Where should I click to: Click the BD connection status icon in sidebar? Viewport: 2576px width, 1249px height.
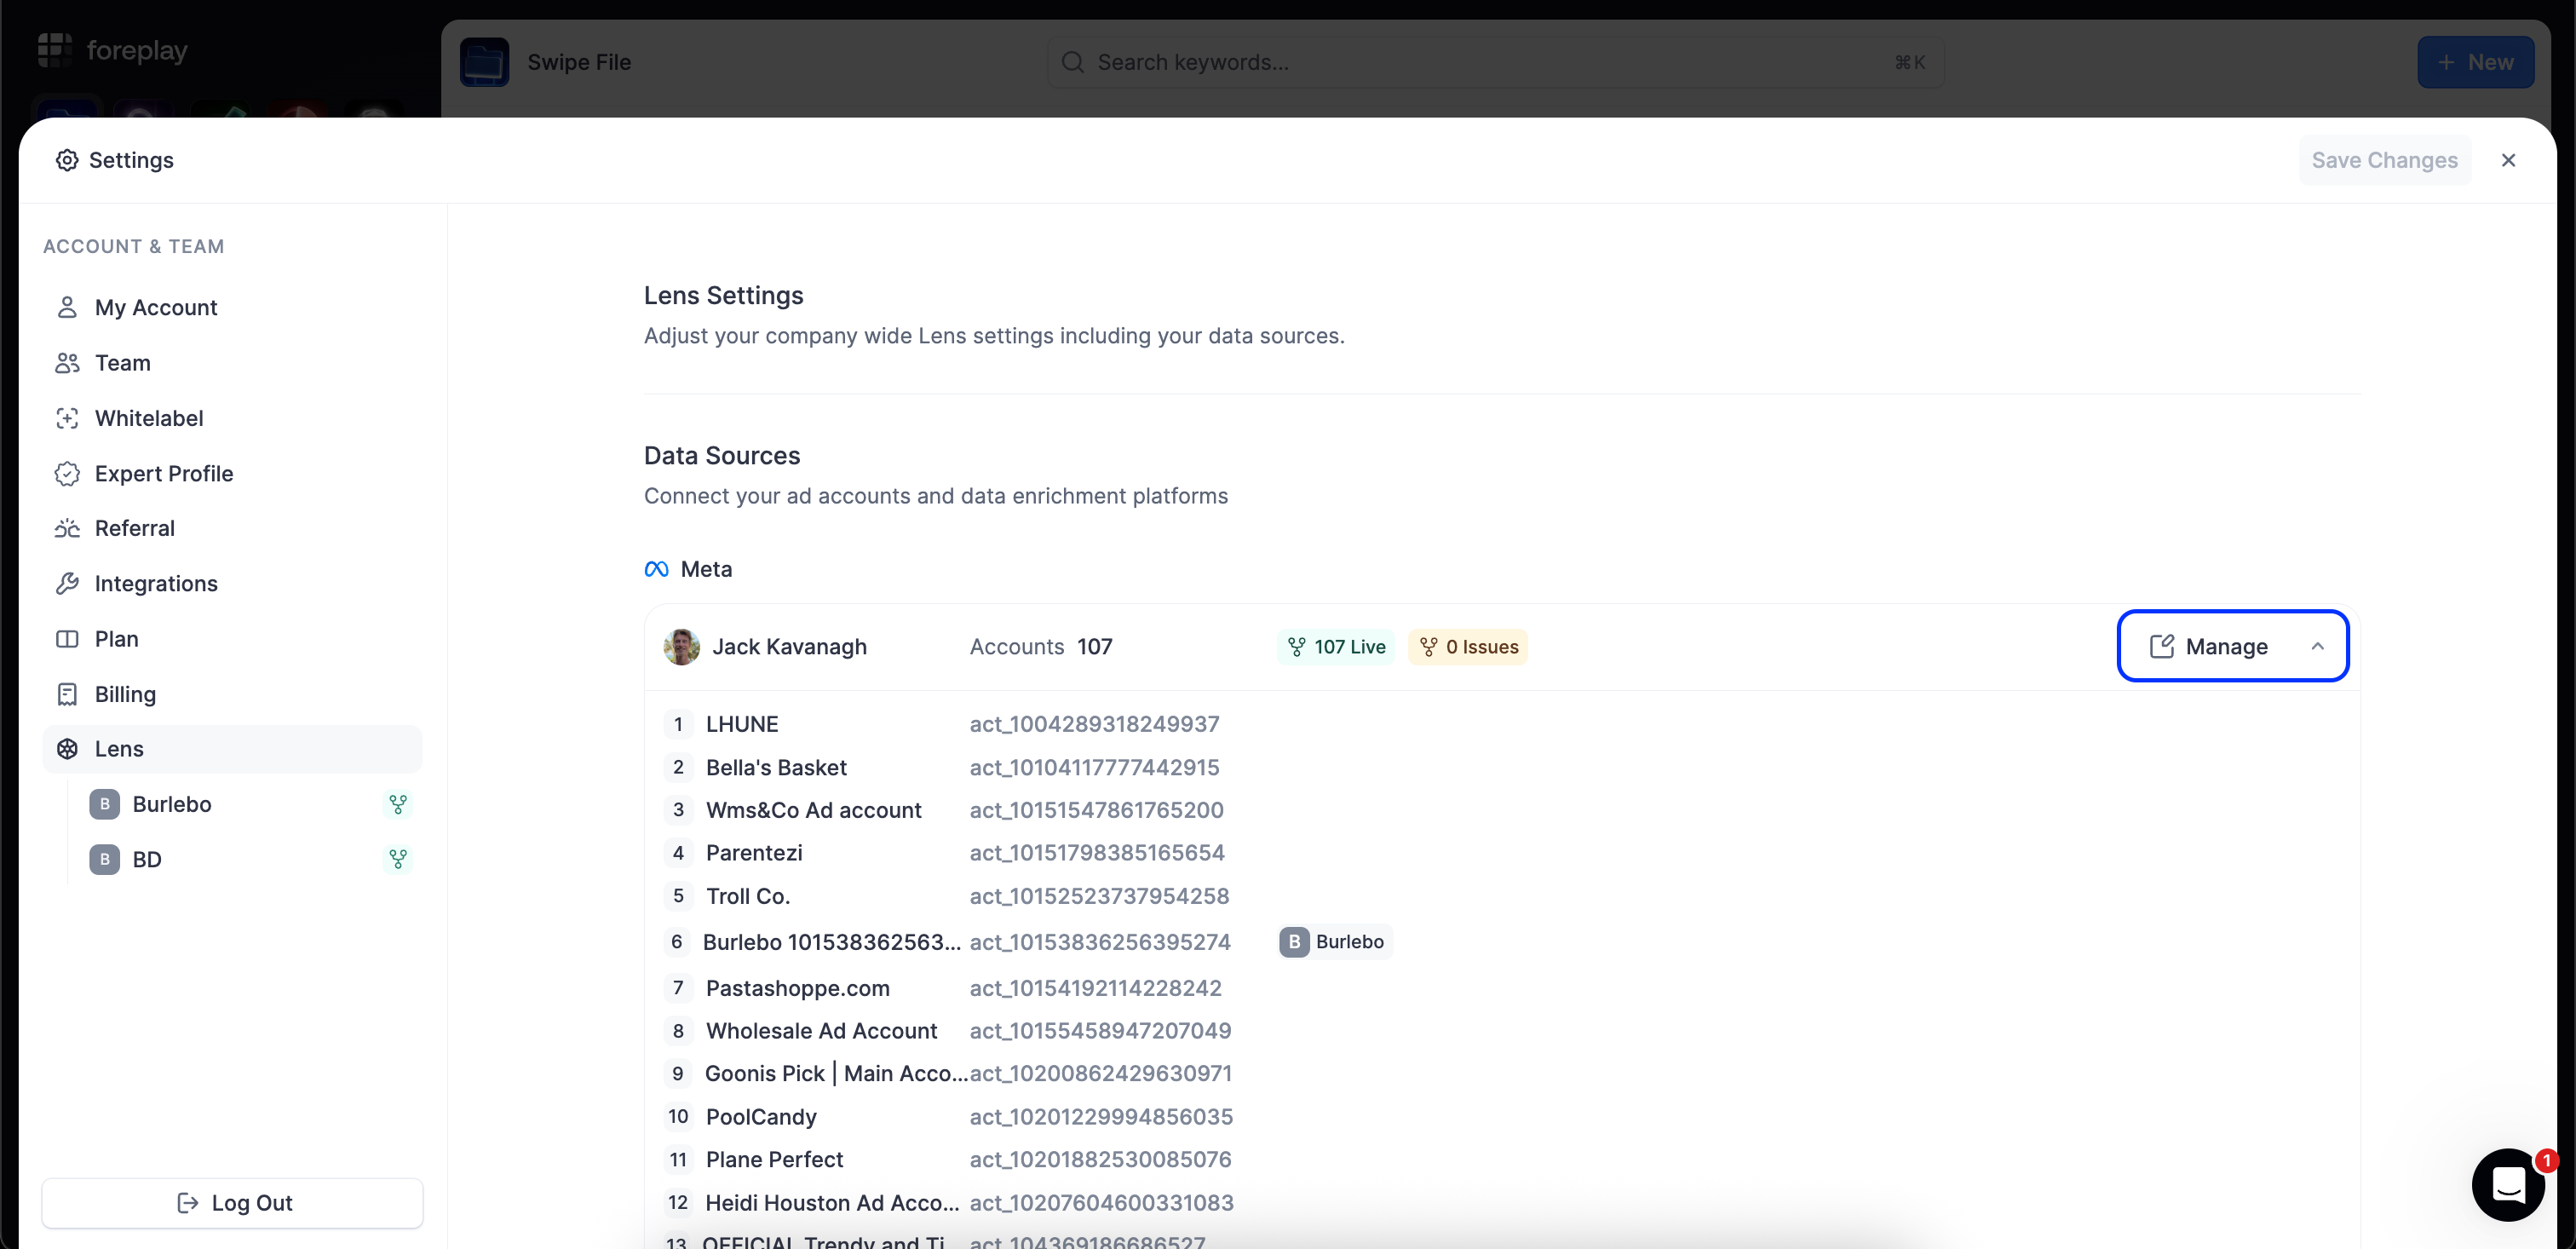[x=398, y=859]
